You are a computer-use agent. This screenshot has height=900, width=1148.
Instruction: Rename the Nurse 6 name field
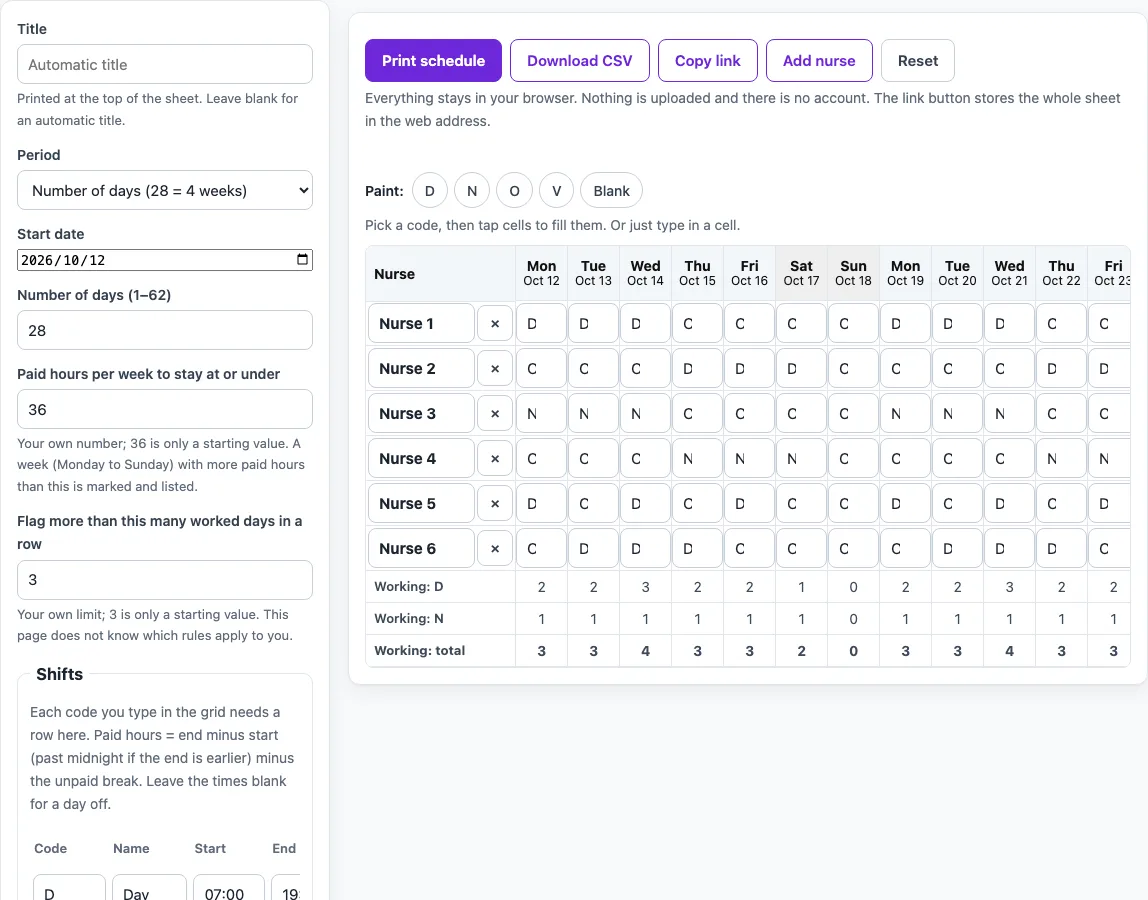pyautogui.click(x=421, y=548)
